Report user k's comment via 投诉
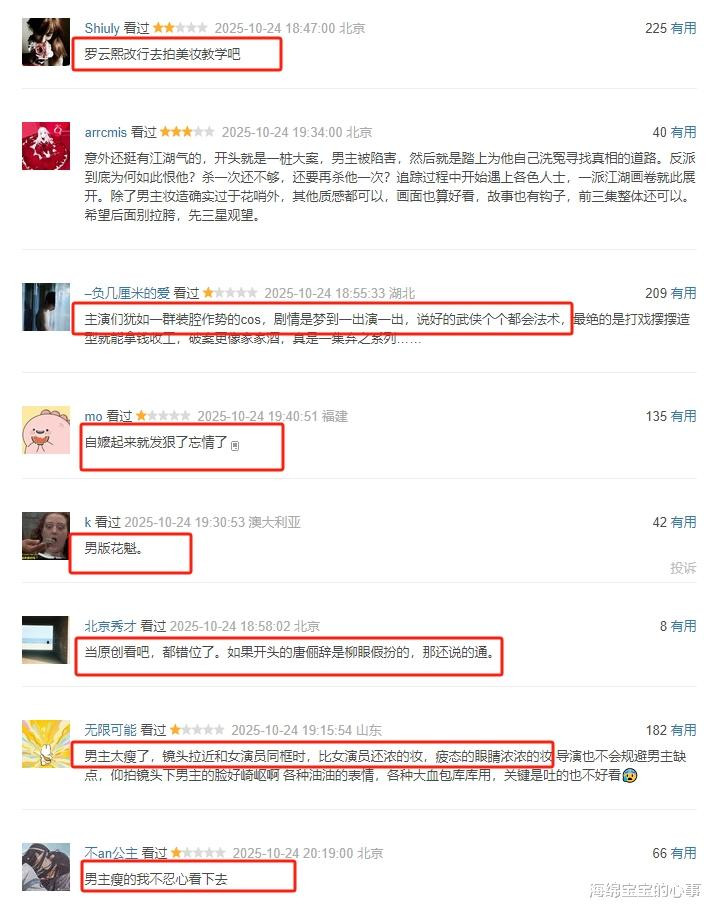The width and height of the screenshot is (709, 909). (683, 568)
